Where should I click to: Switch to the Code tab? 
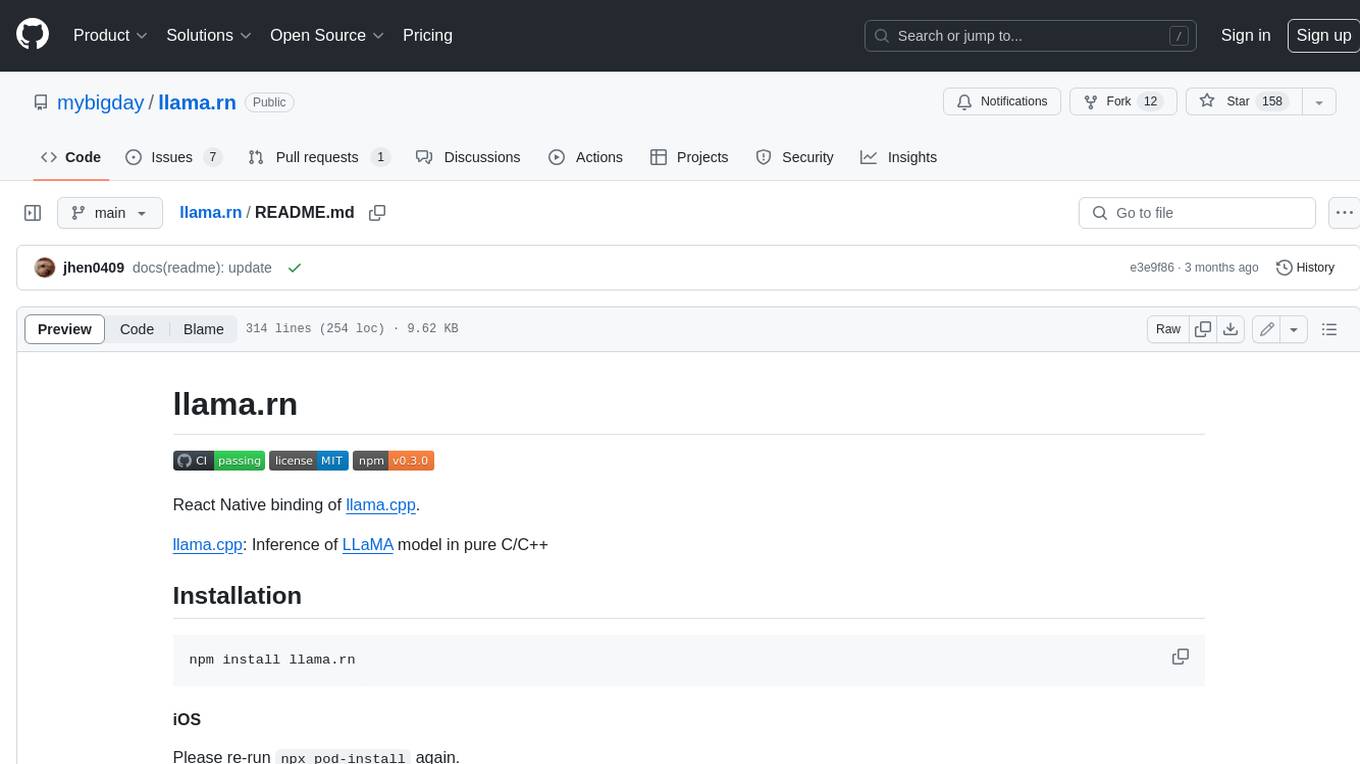click(71, 157)
